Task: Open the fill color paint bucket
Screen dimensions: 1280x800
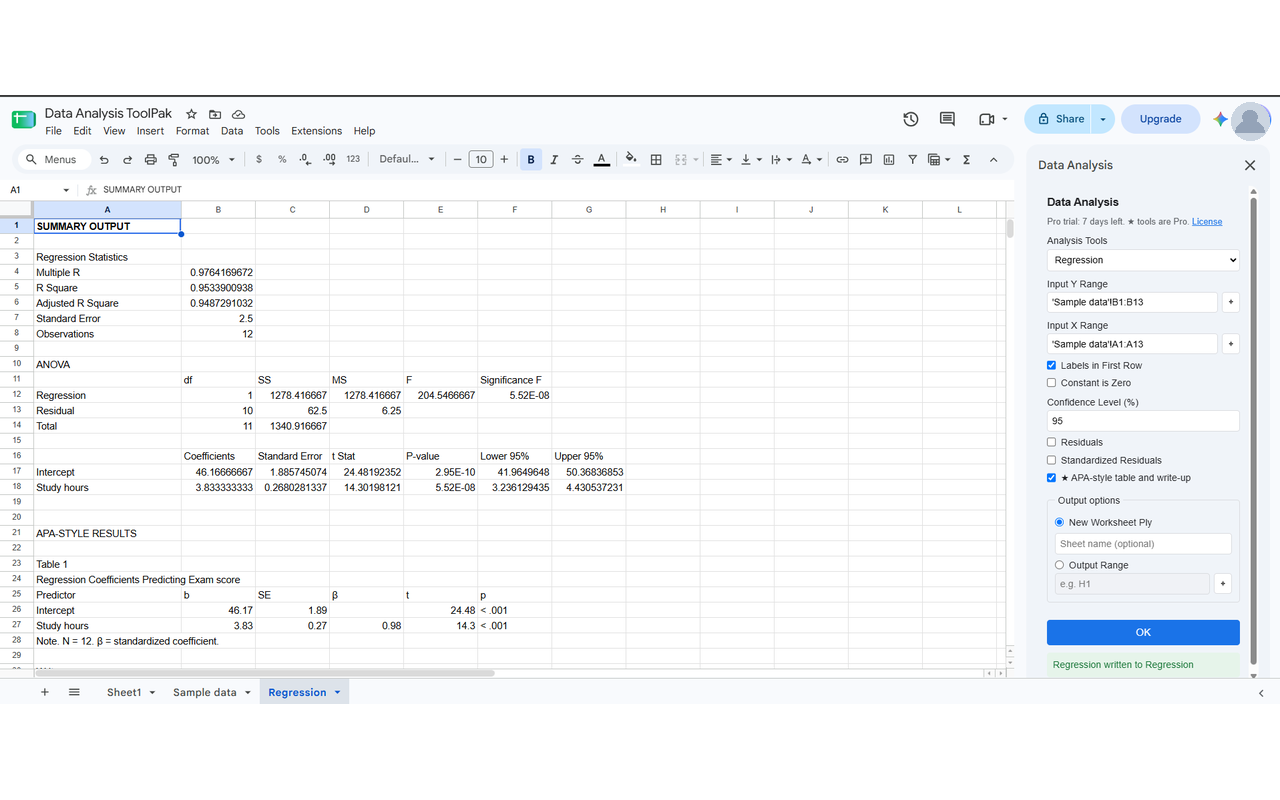Action: point(631,159)
